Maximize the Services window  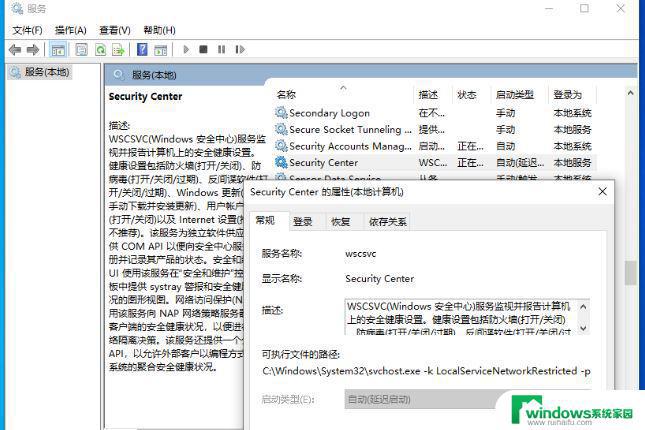click(x=584, y=8)
